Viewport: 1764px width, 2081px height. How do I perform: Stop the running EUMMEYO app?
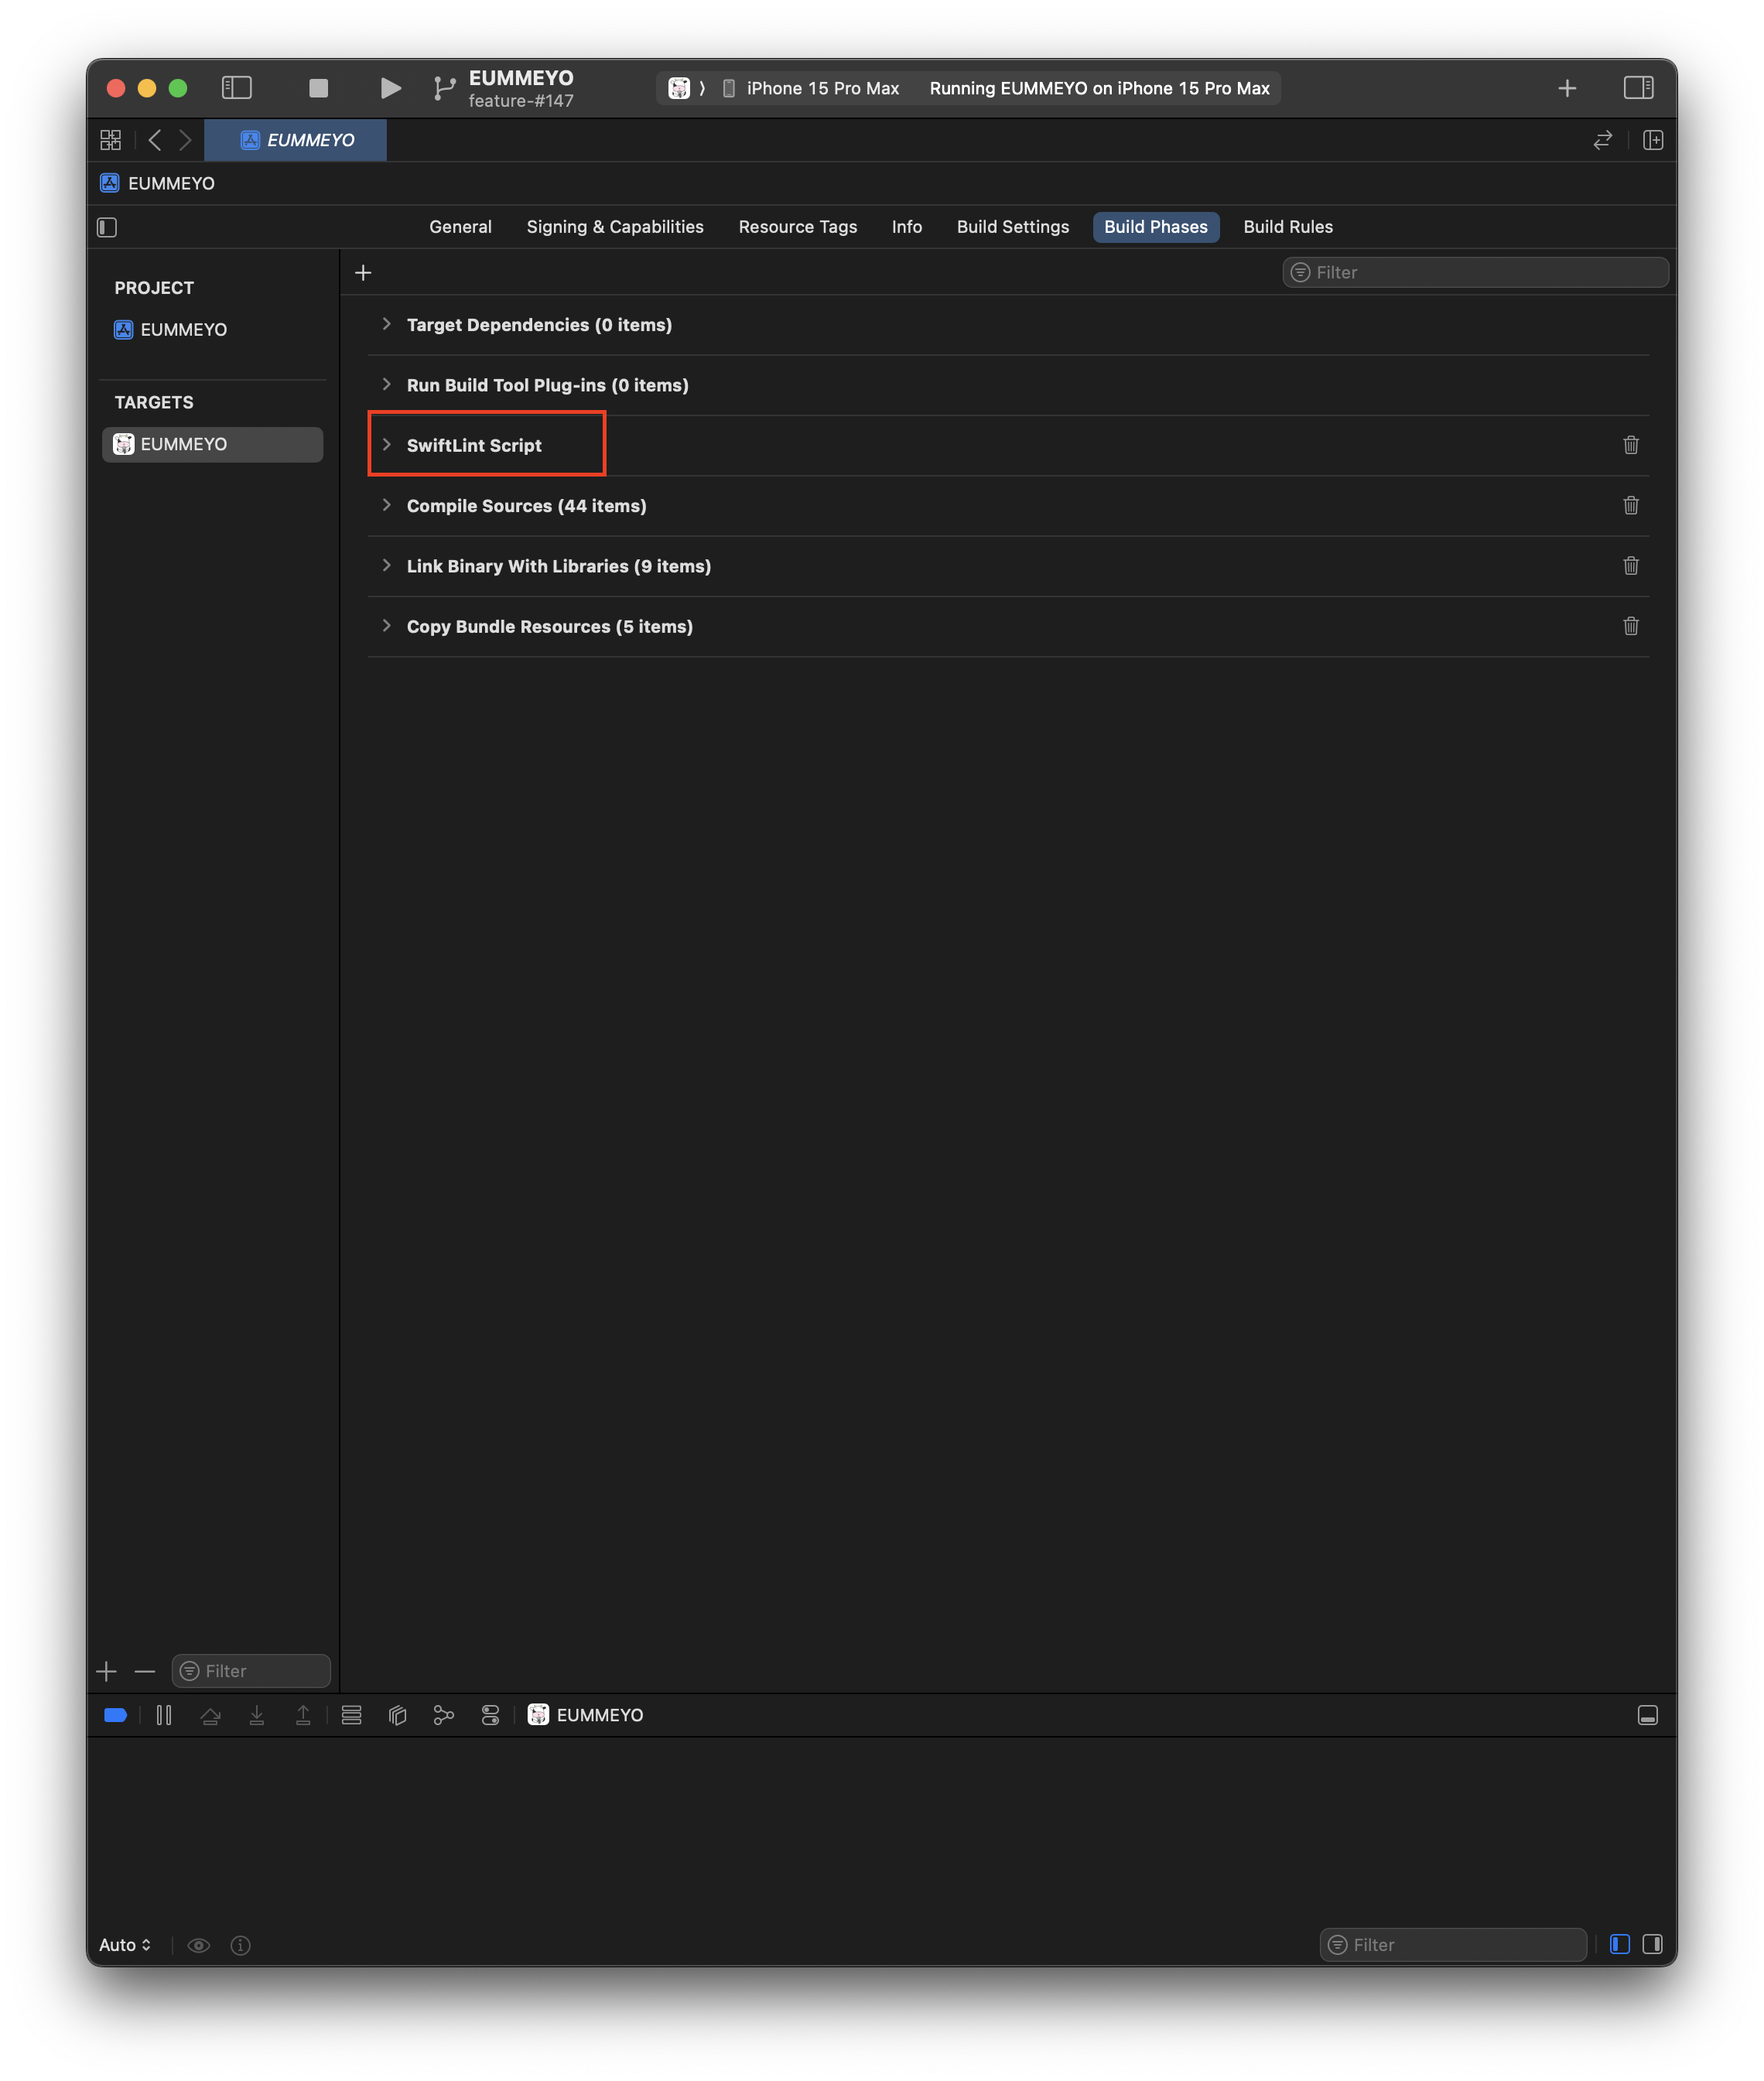point(318,88)
